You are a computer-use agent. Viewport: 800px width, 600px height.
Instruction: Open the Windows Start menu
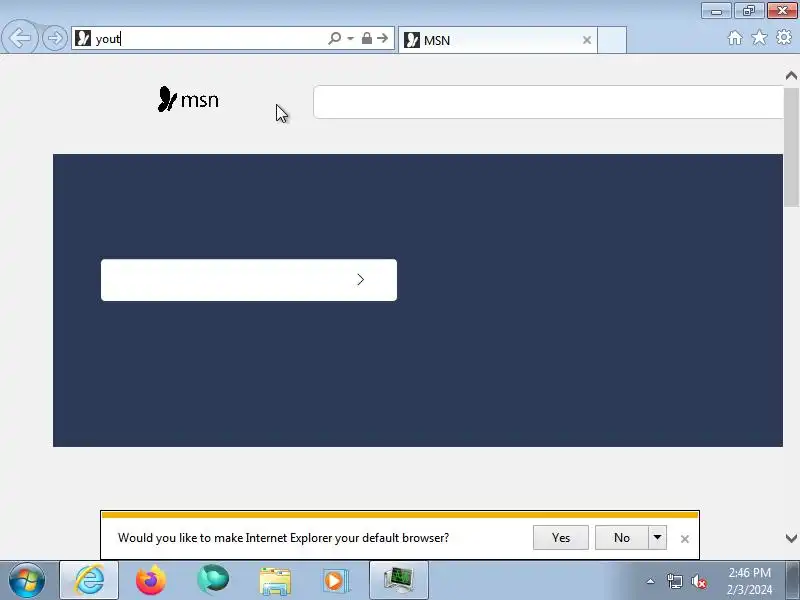click(27, 580)
